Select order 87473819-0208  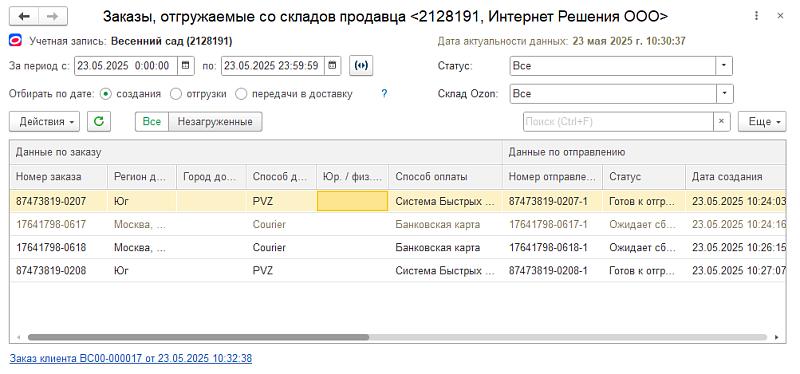pos(51,271)
